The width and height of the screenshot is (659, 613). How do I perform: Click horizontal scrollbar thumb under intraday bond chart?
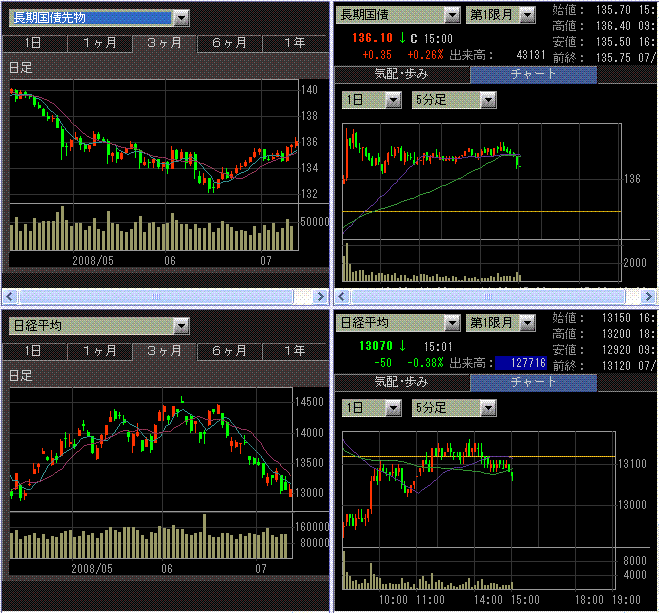(488, 297)
